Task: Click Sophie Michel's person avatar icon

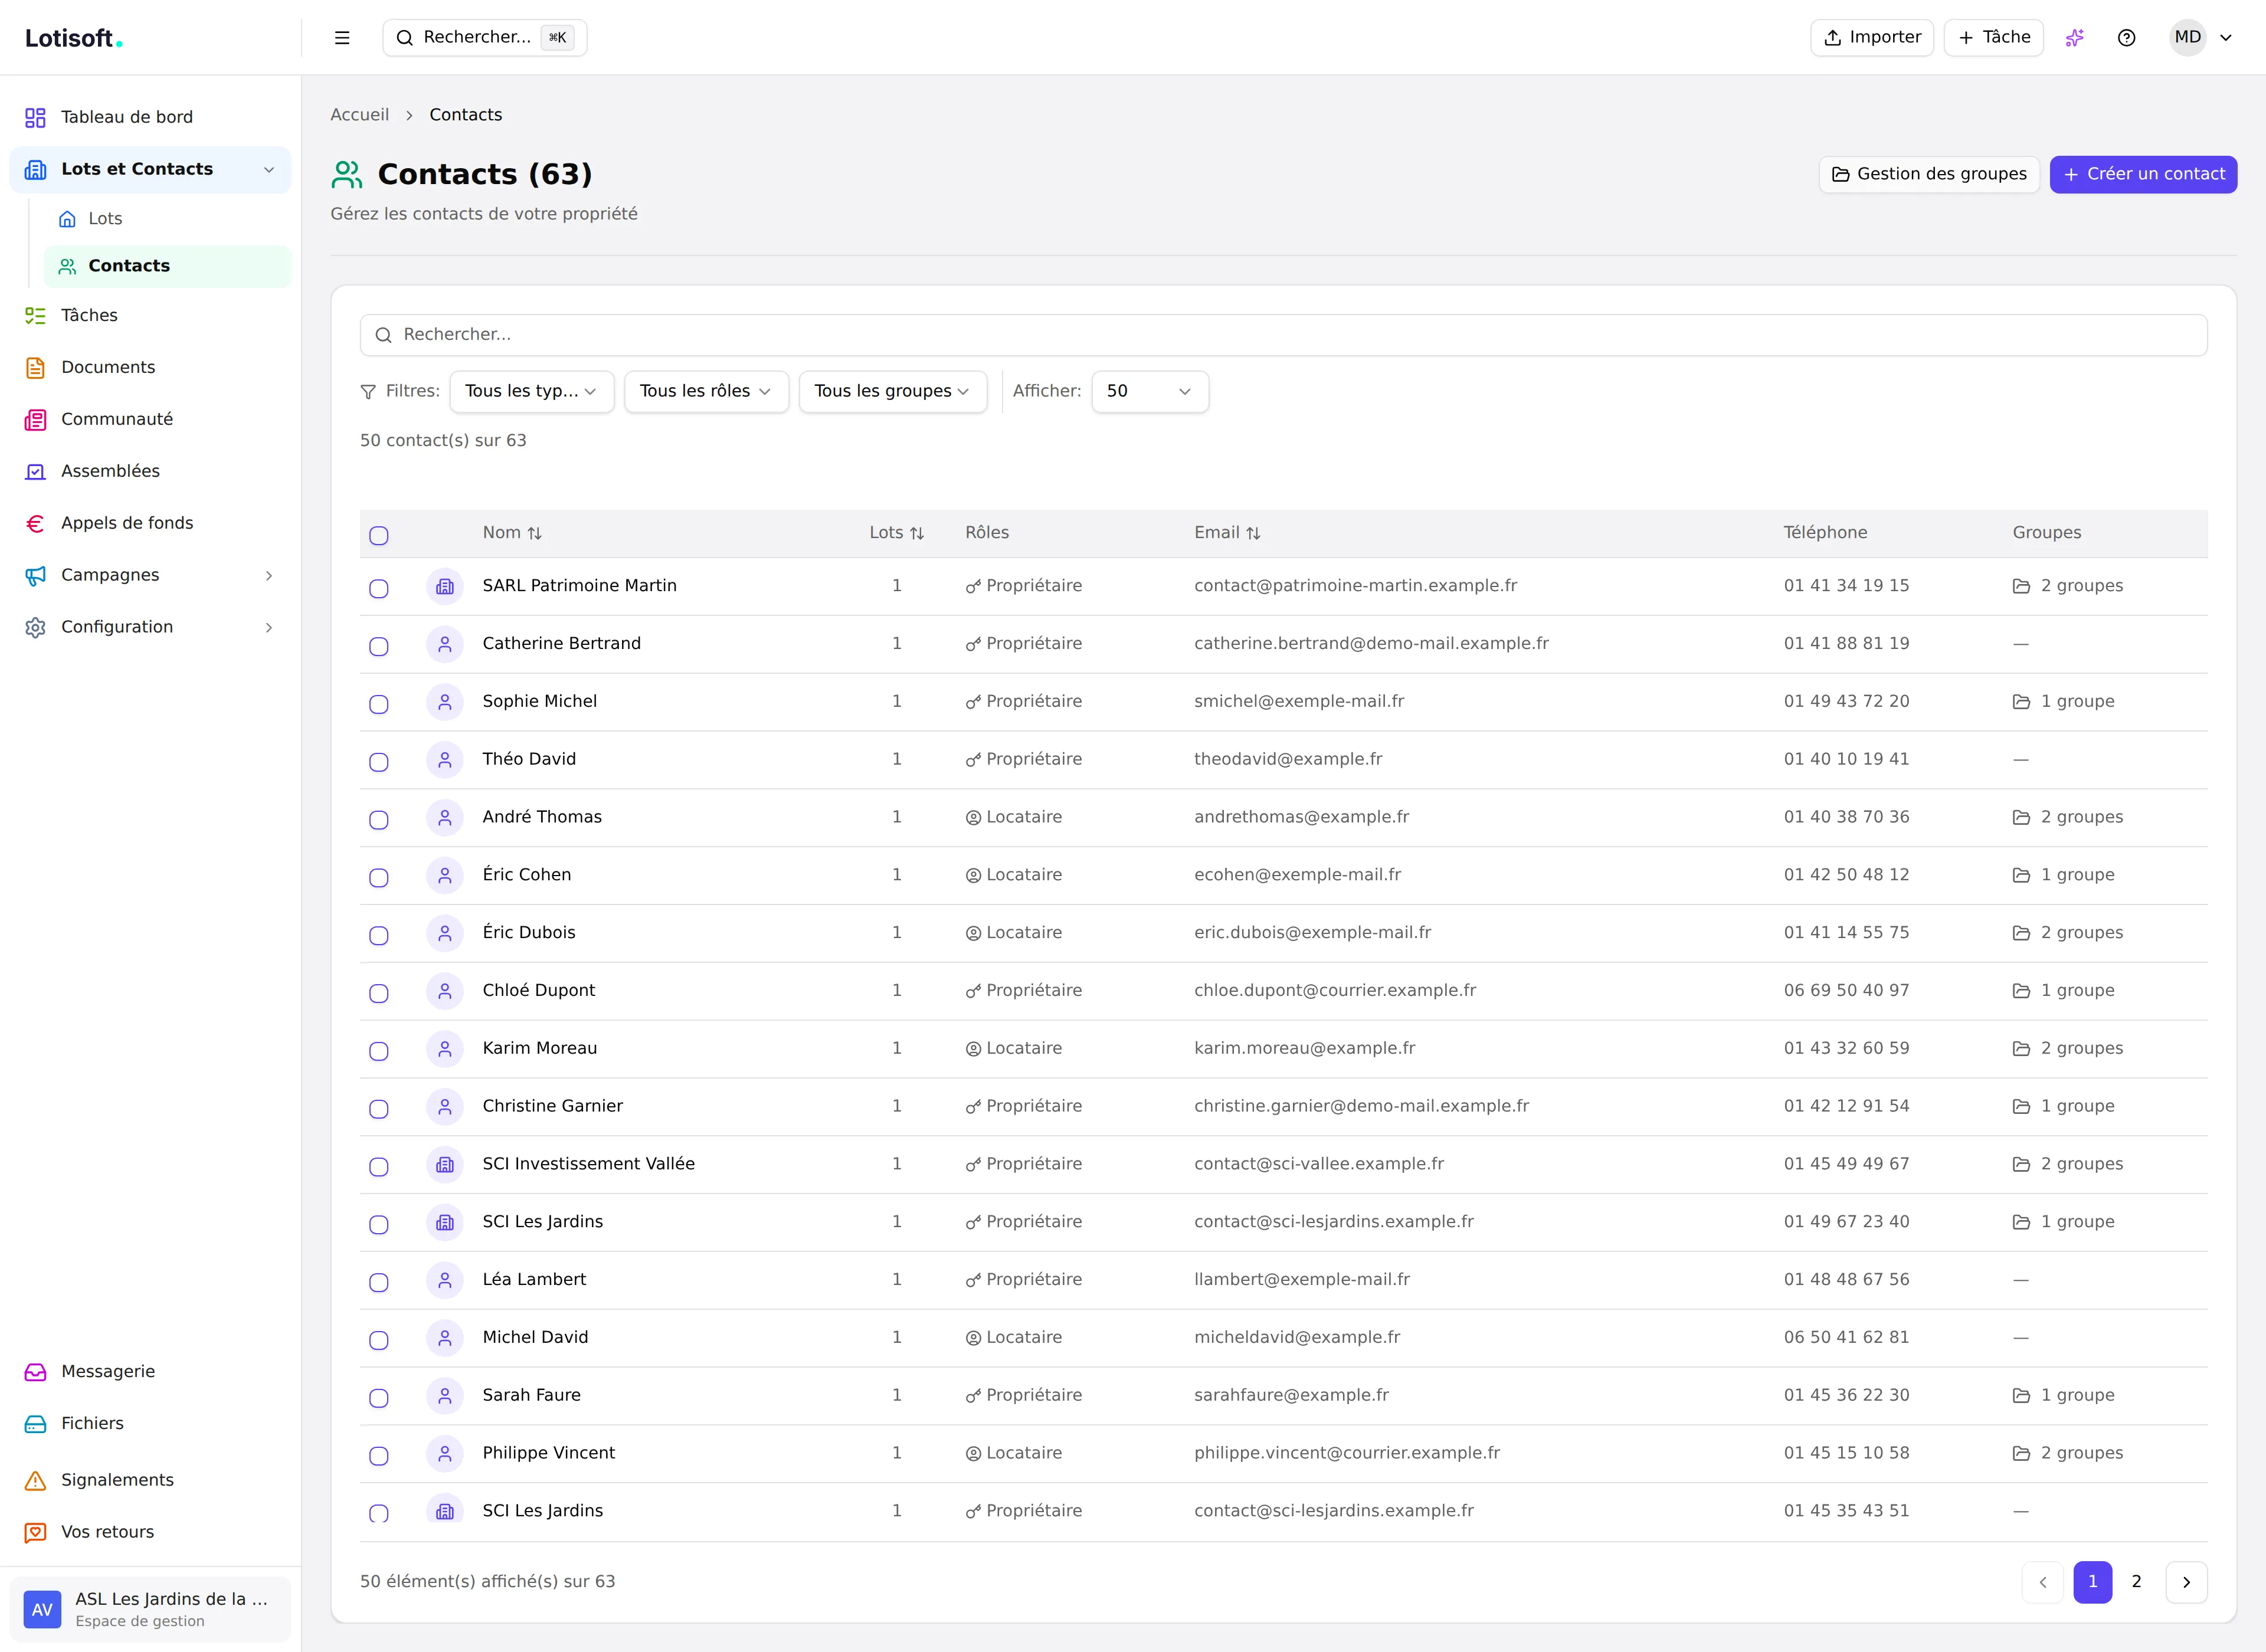Action: 445,702
